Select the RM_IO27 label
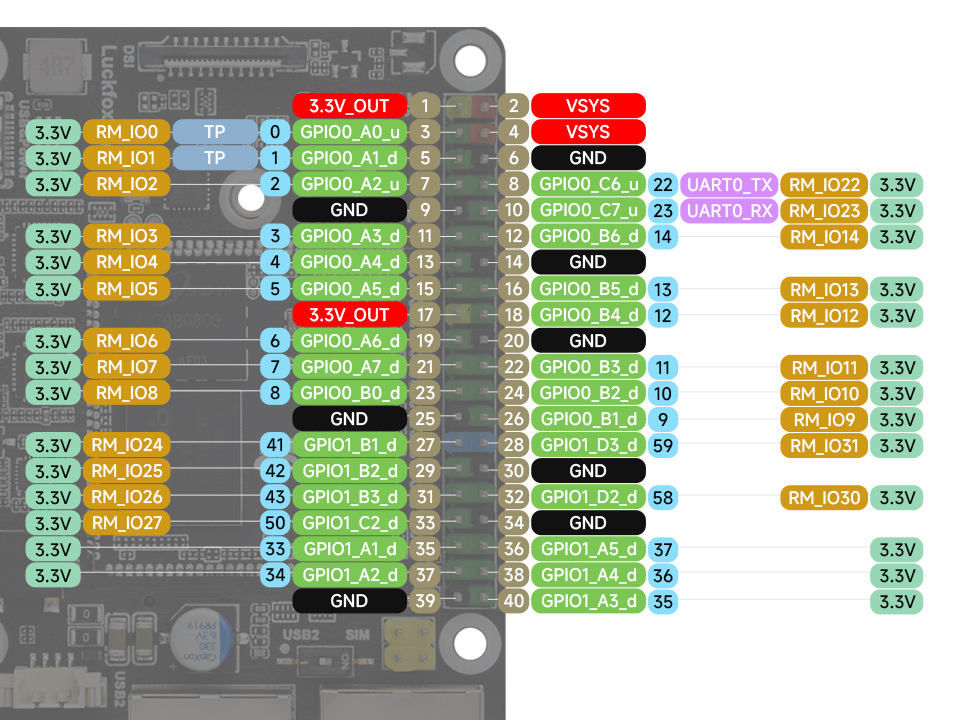Image resolution: width=960 pixels, height=720 pixels. (x=125, y=523)
